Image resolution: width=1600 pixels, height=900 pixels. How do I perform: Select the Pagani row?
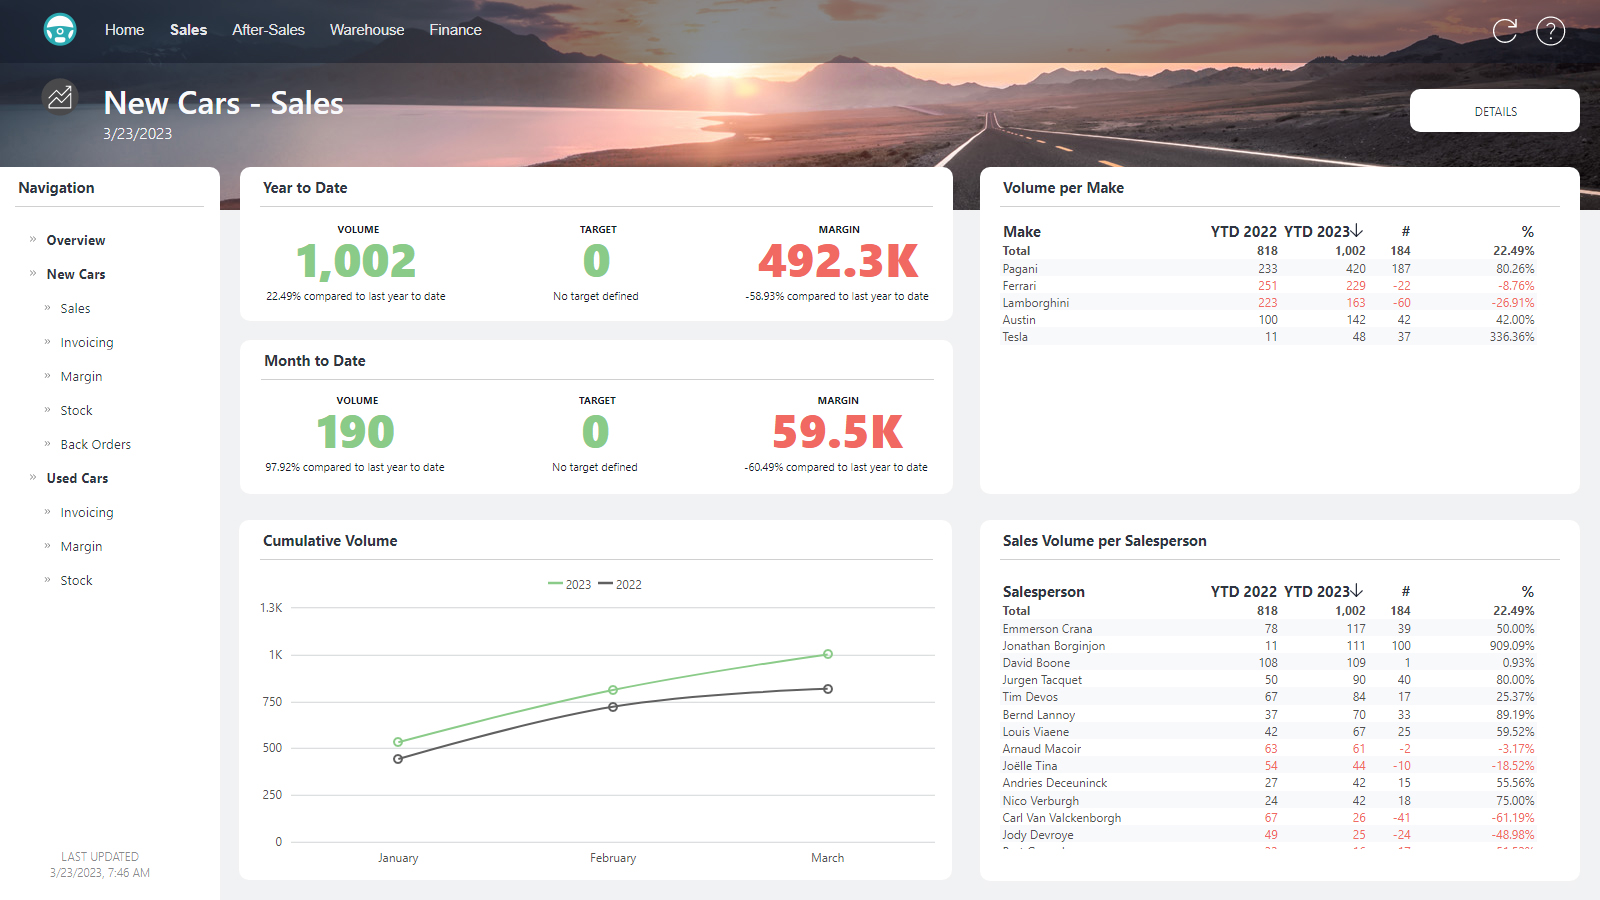[x=1268, y=268]
